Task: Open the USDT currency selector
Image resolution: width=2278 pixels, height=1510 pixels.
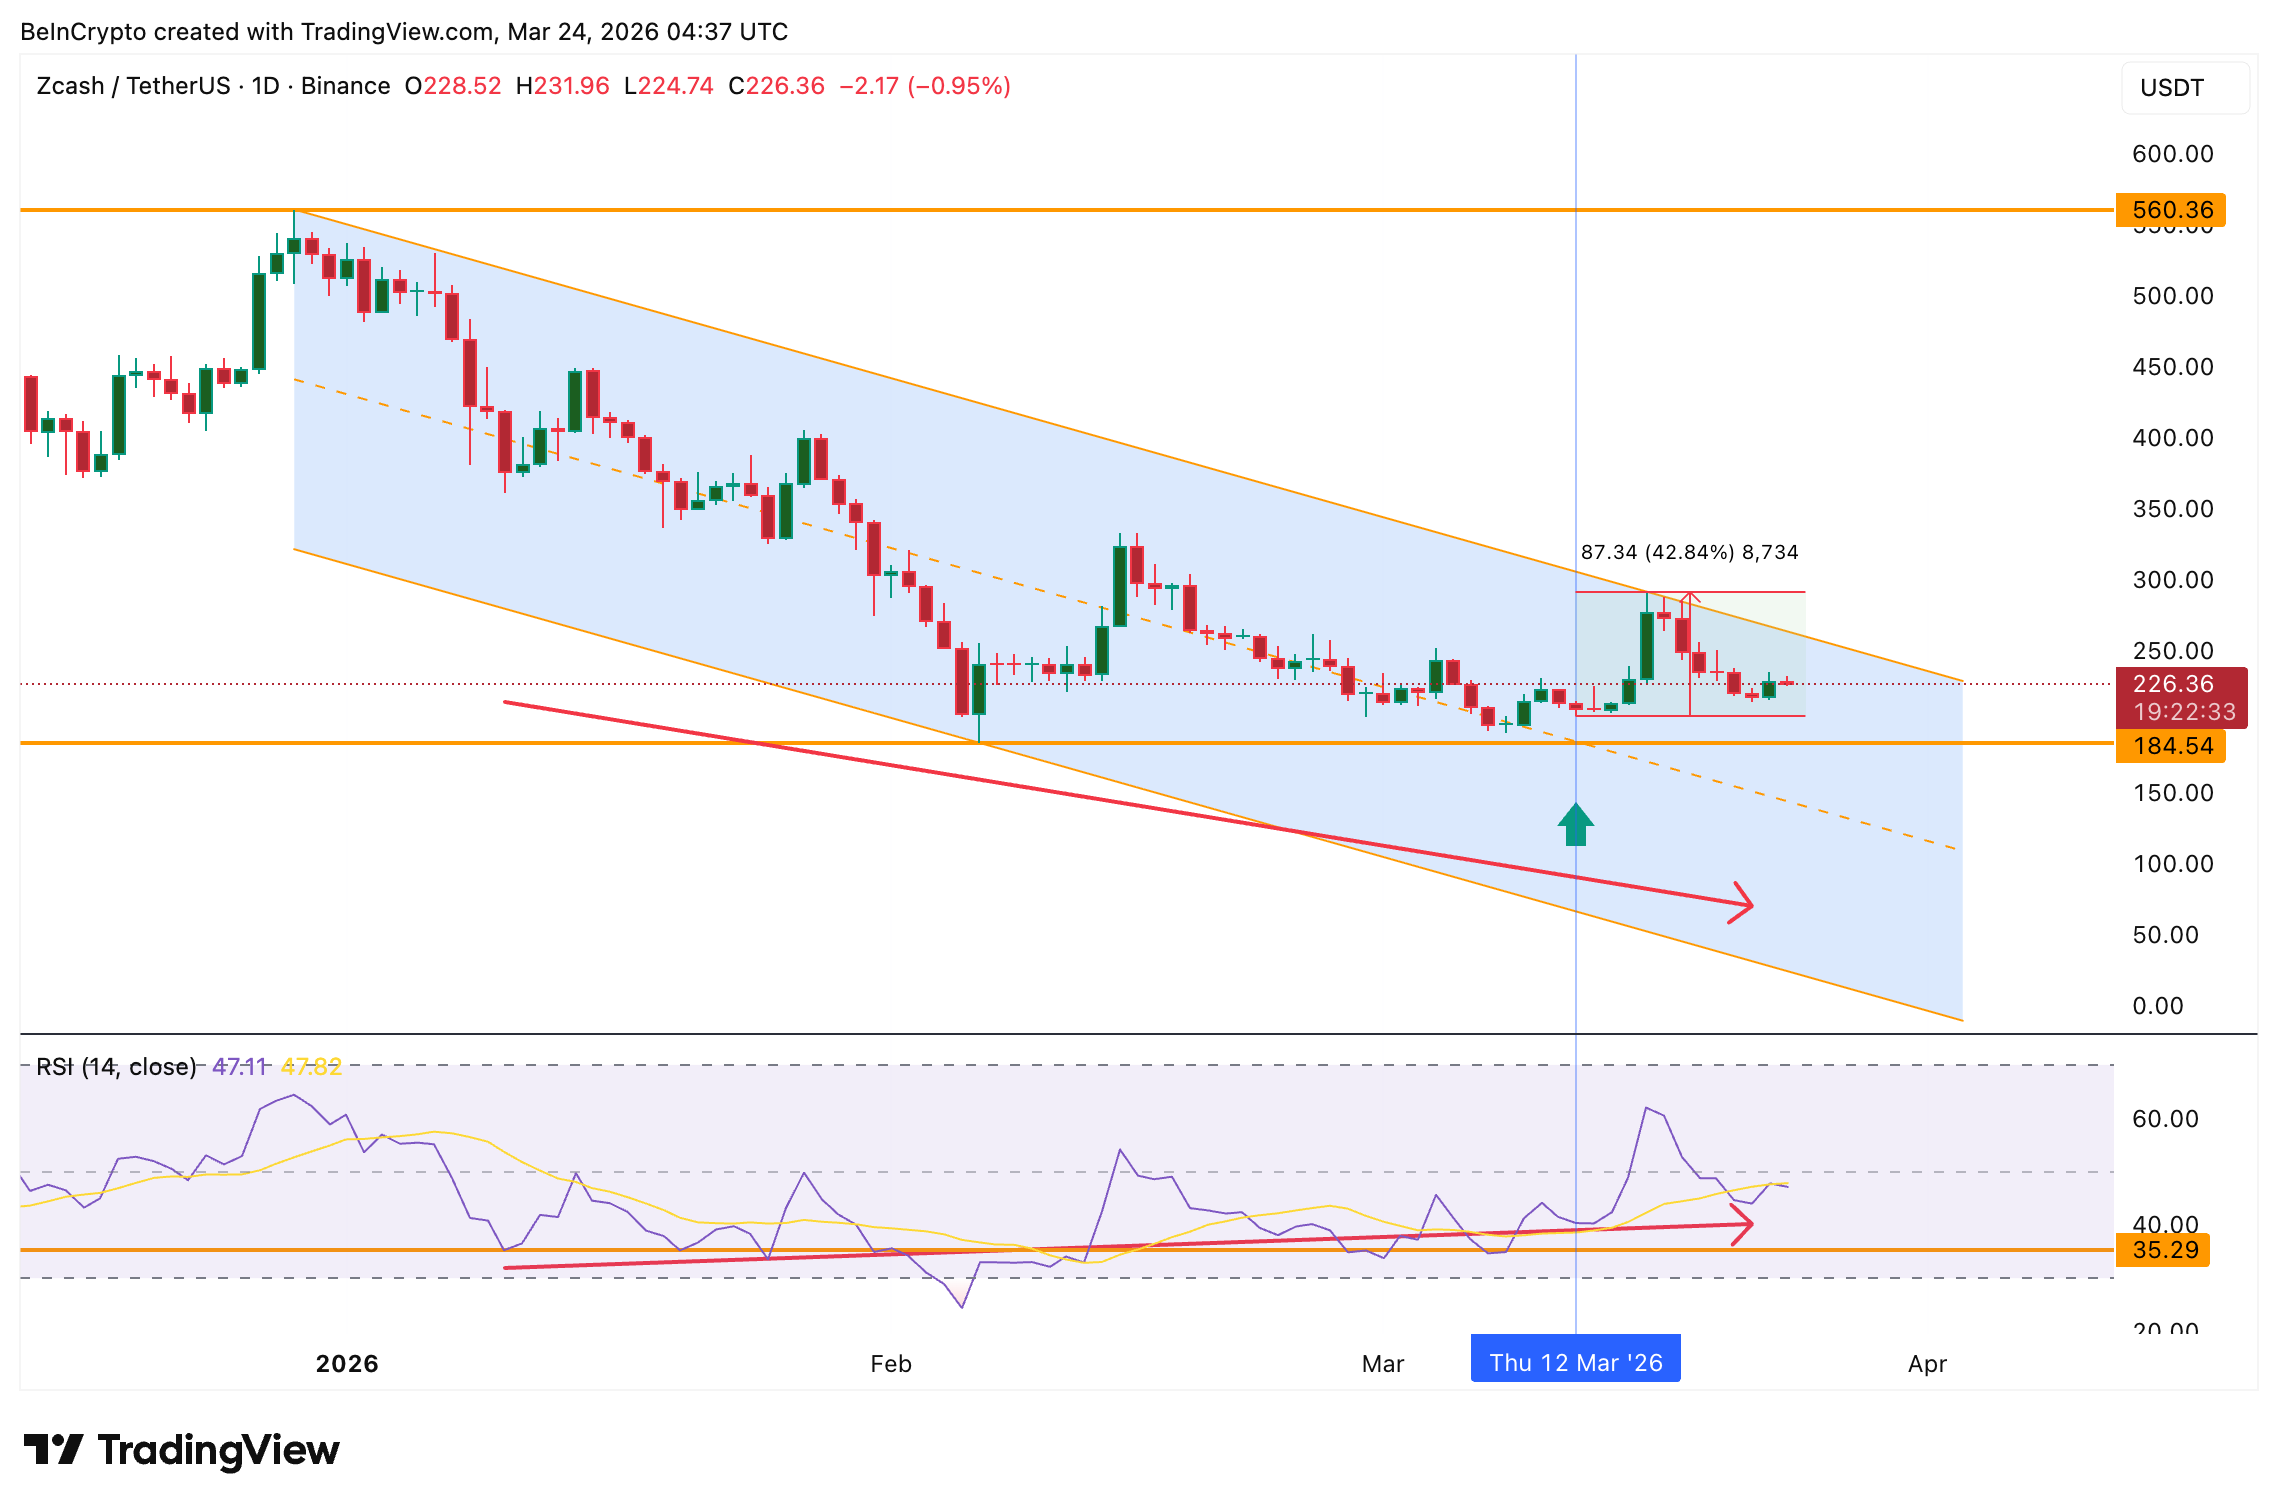Action: [x=2184, y=88]
